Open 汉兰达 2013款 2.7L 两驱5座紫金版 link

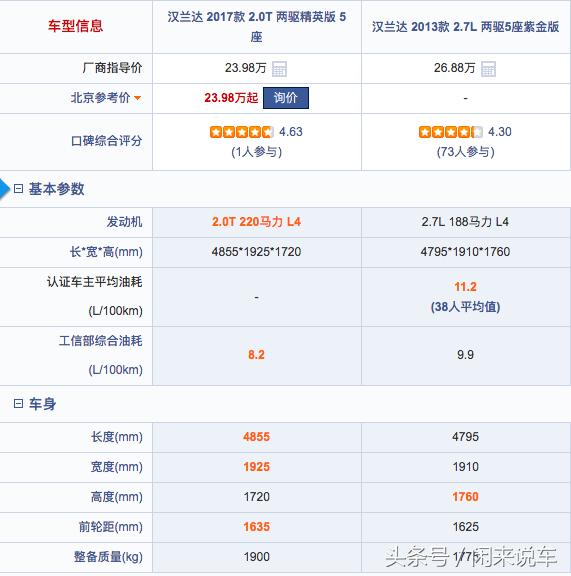click(466, 26)
